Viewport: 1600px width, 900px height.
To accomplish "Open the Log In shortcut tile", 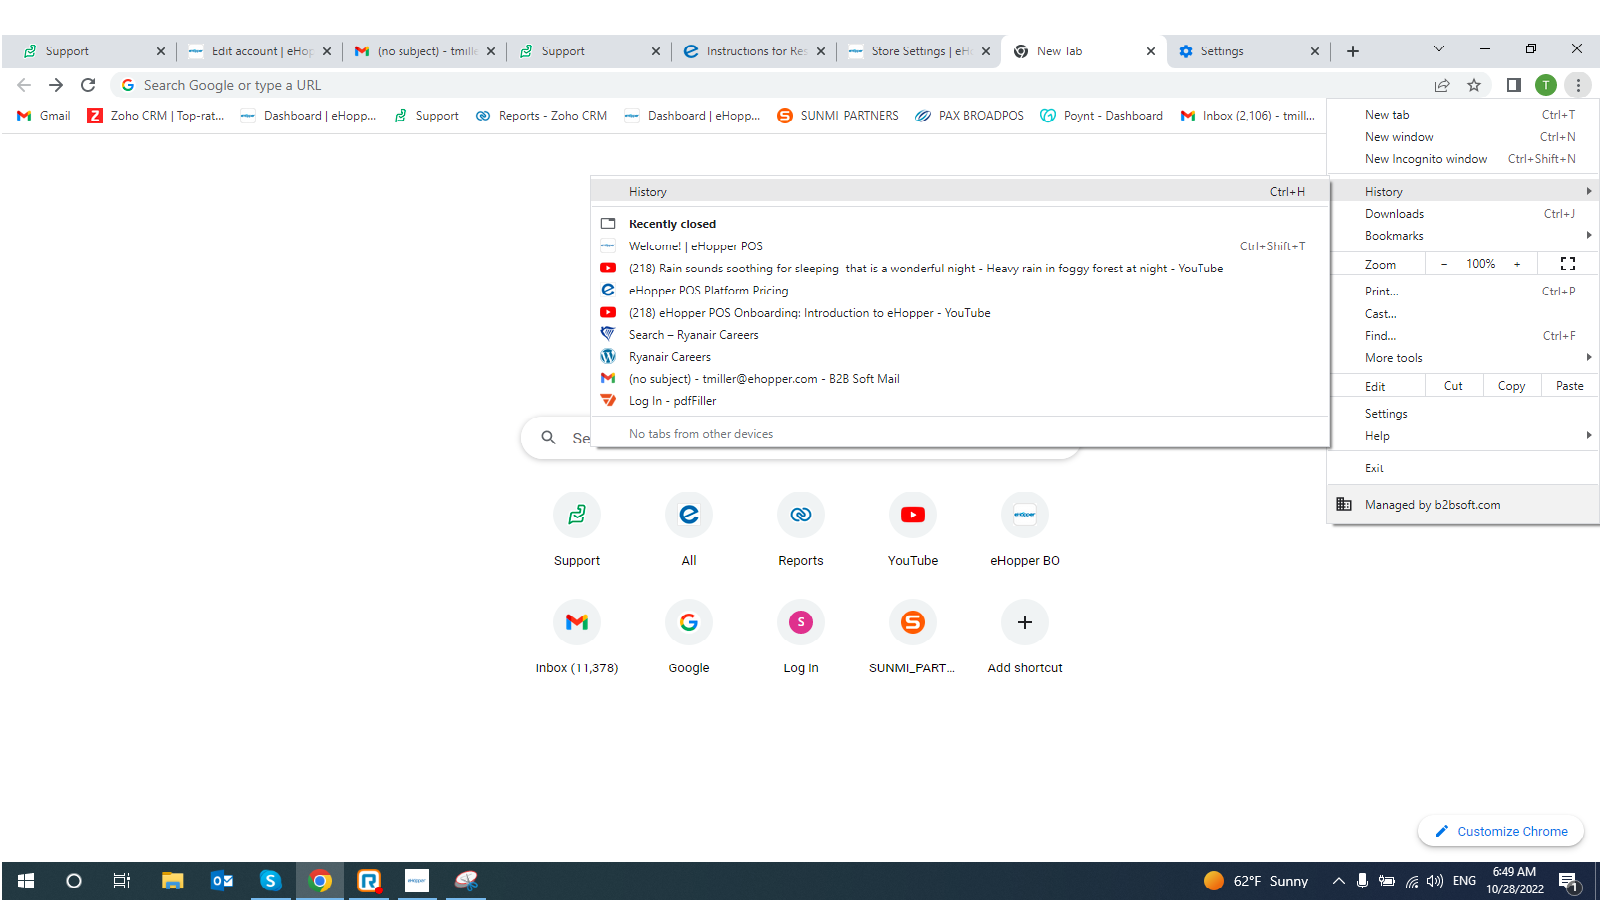I will 801,638.
